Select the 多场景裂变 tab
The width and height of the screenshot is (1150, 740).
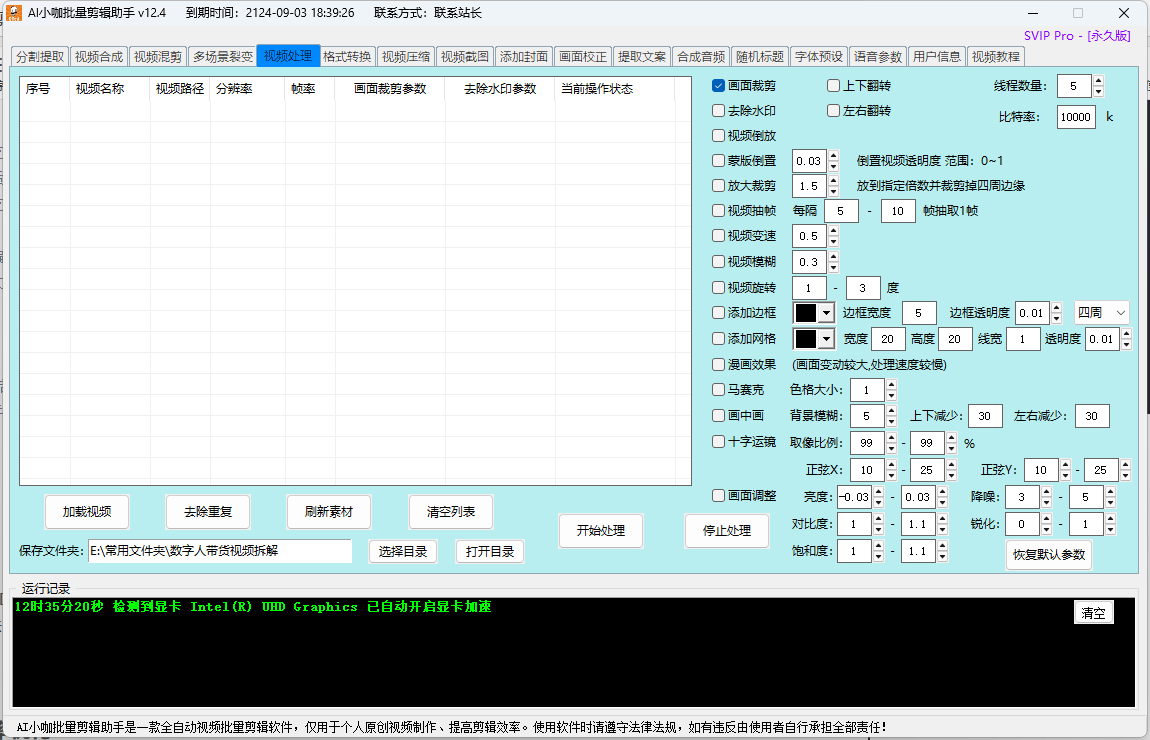tap(222, 56)
